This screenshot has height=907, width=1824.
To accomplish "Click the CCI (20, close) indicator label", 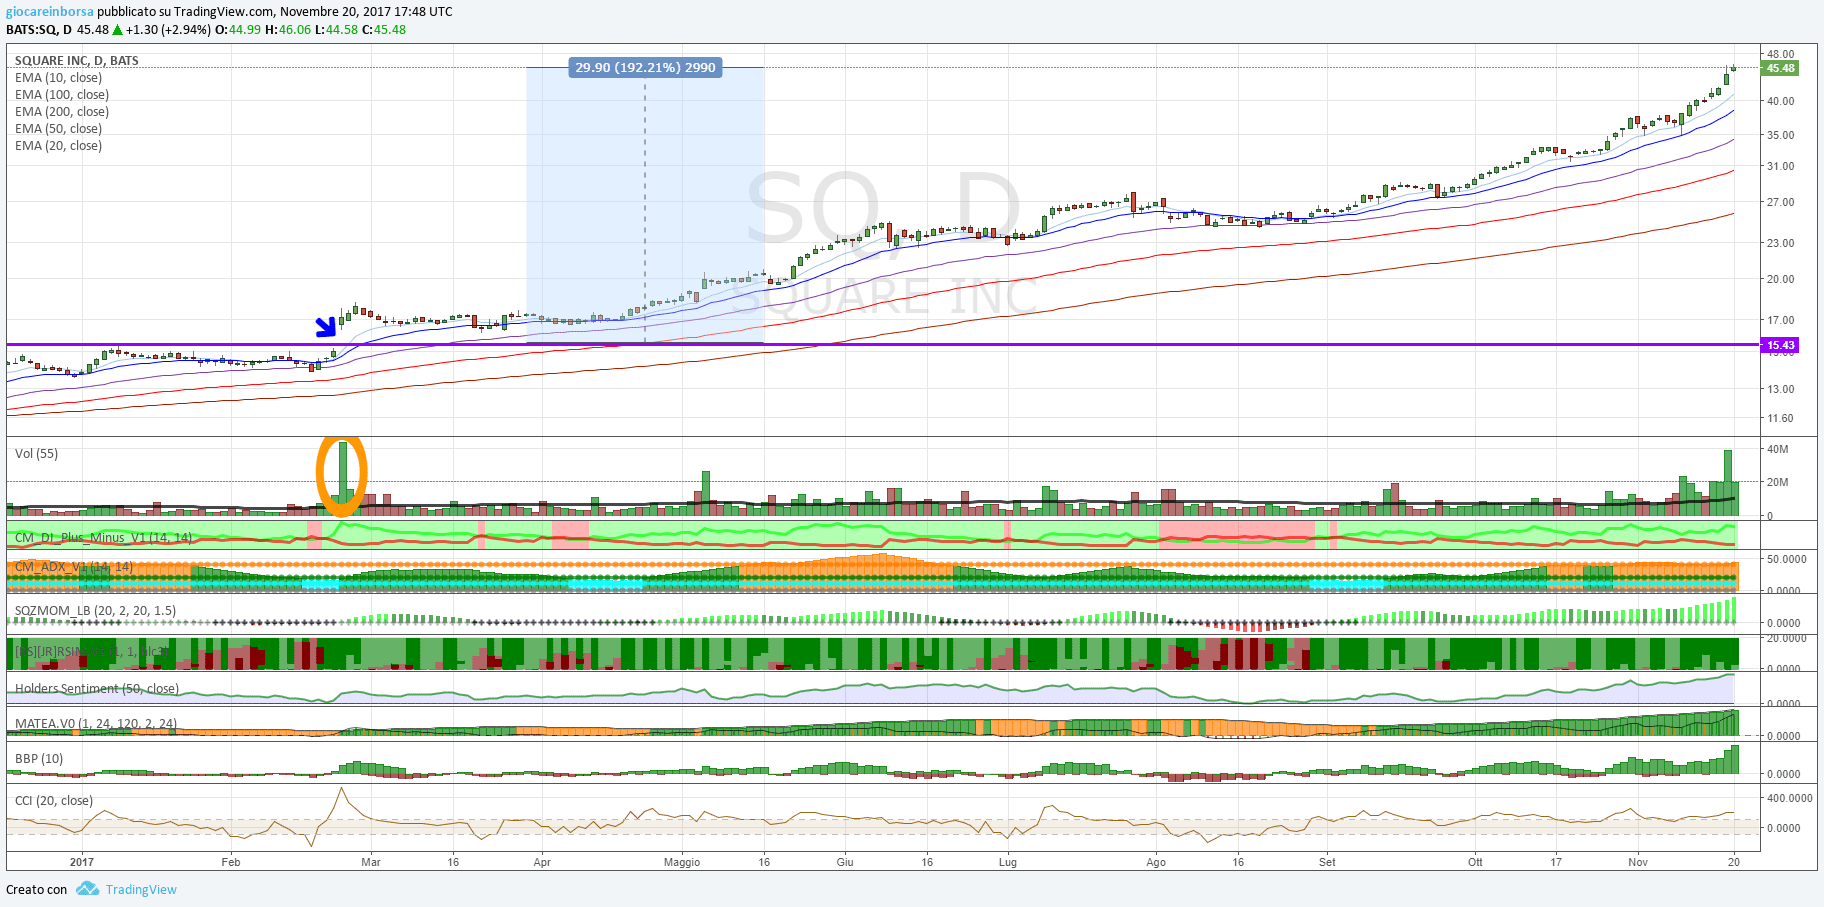I will 54,801.
